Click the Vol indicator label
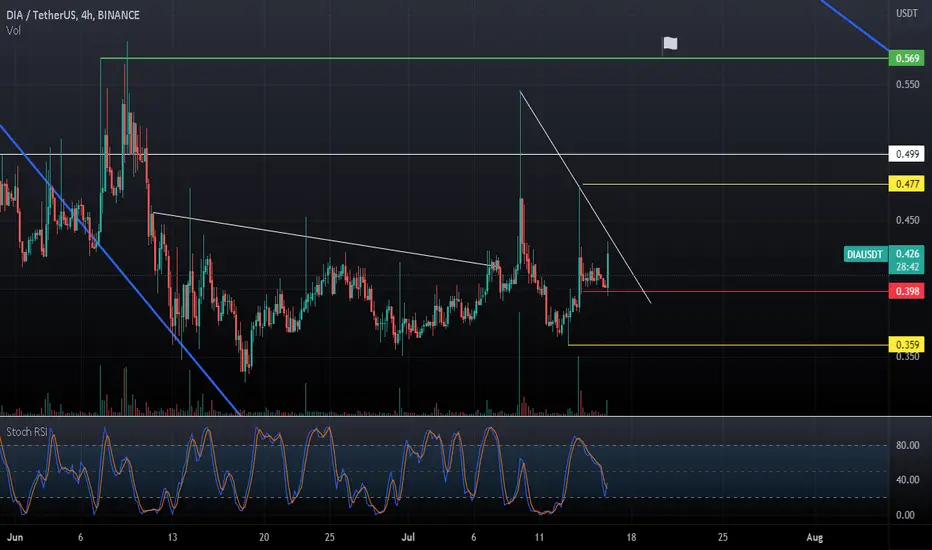932x550 pixels. pos(13,30)
